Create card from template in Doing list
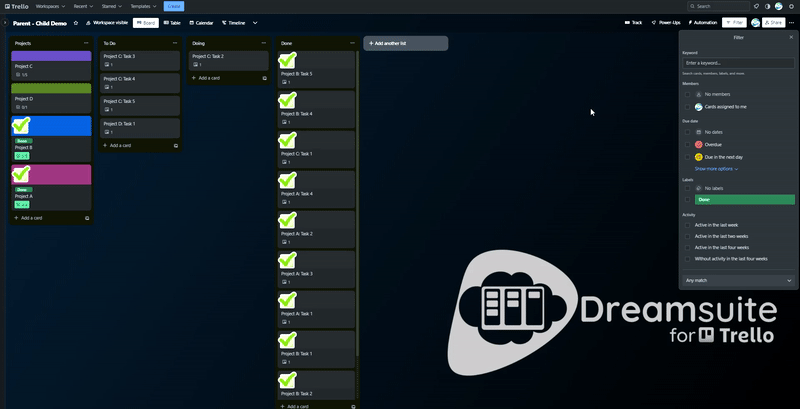This screenshot has width=800, height=409. pyautogui.click(x=265, y=79)
